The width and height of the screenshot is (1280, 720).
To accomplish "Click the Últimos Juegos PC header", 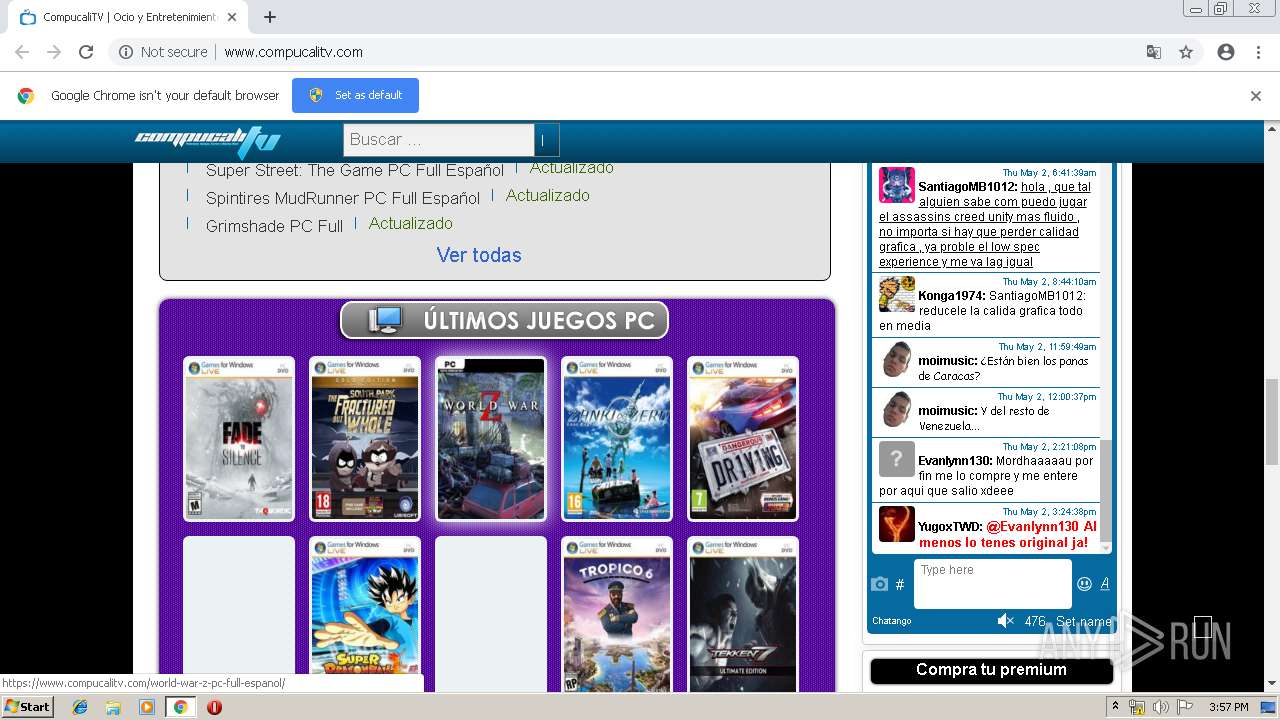I will pos(504,321).
